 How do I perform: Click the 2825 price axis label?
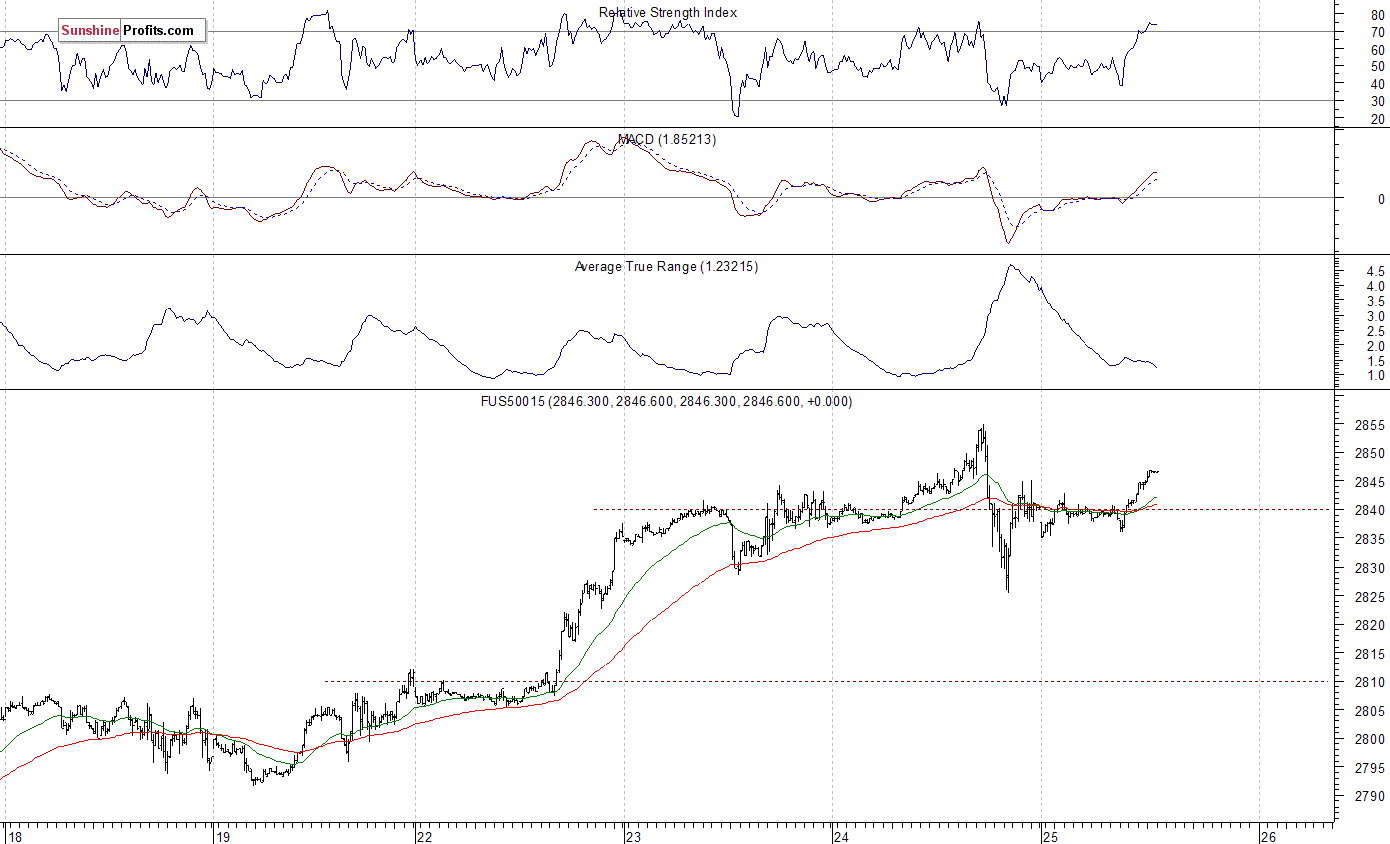coord(1369,597)
